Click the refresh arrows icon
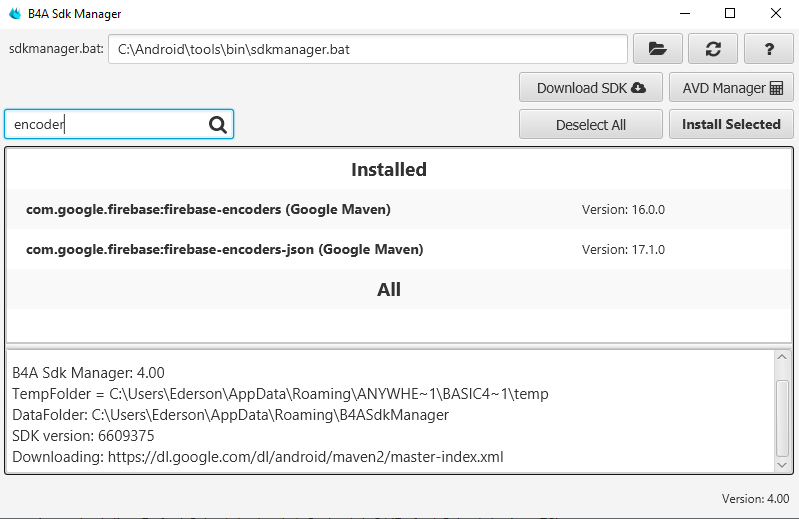The image size is (799, 519). 713,48
